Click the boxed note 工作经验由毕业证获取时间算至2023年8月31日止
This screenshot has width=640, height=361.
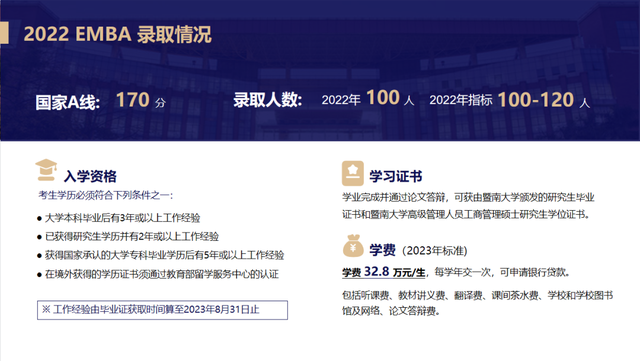coord(162,310)
